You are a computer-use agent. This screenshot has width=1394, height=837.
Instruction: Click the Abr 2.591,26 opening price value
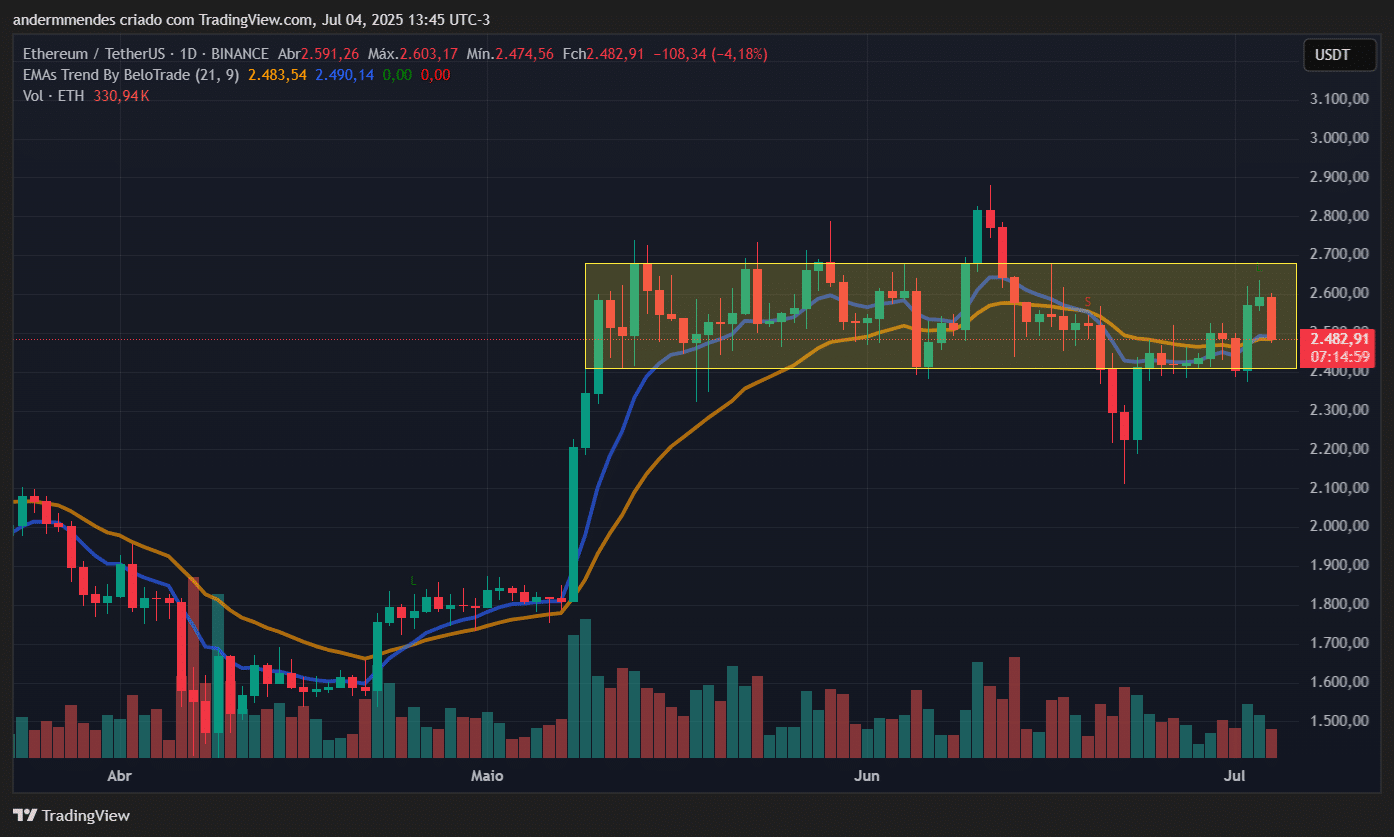point(332,54)
